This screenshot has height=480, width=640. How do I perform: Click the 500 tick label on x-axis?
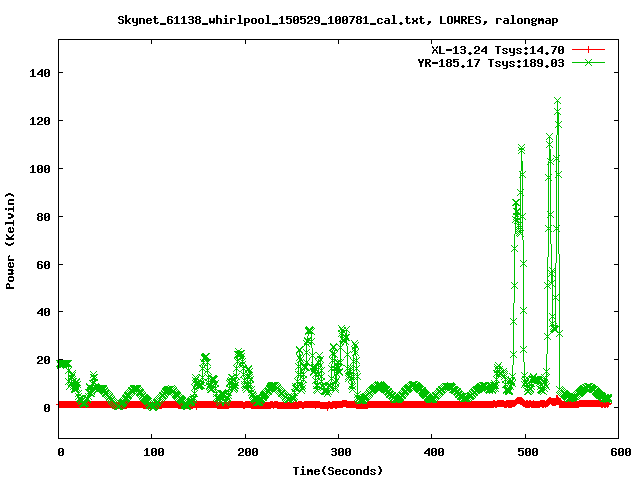(526, 452)
